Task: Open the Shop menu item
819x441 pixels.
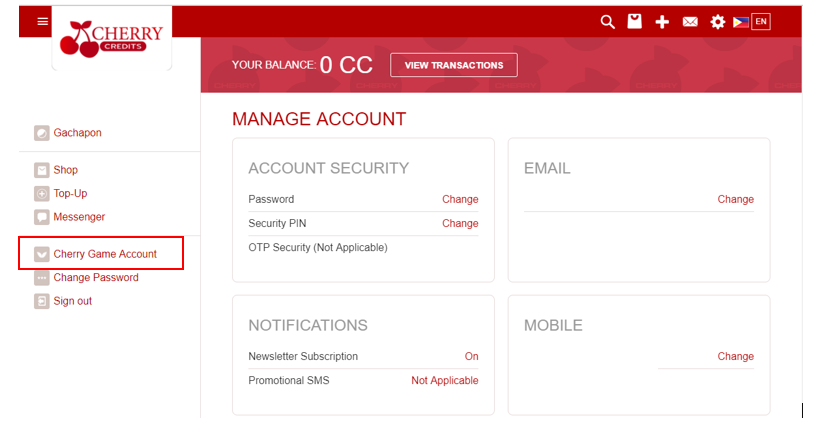Action: pos(65,170)
